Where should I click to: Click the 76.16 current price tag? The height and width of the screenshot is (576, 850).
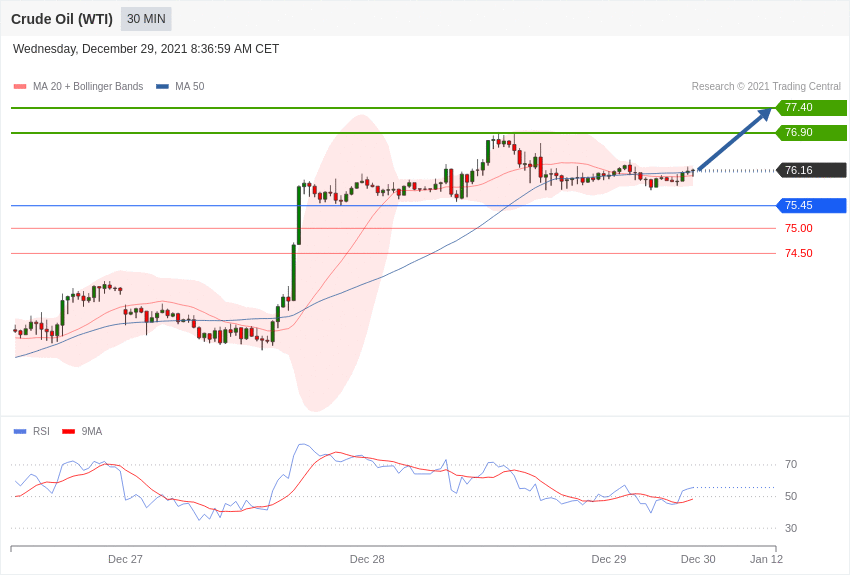click(811, 170)
